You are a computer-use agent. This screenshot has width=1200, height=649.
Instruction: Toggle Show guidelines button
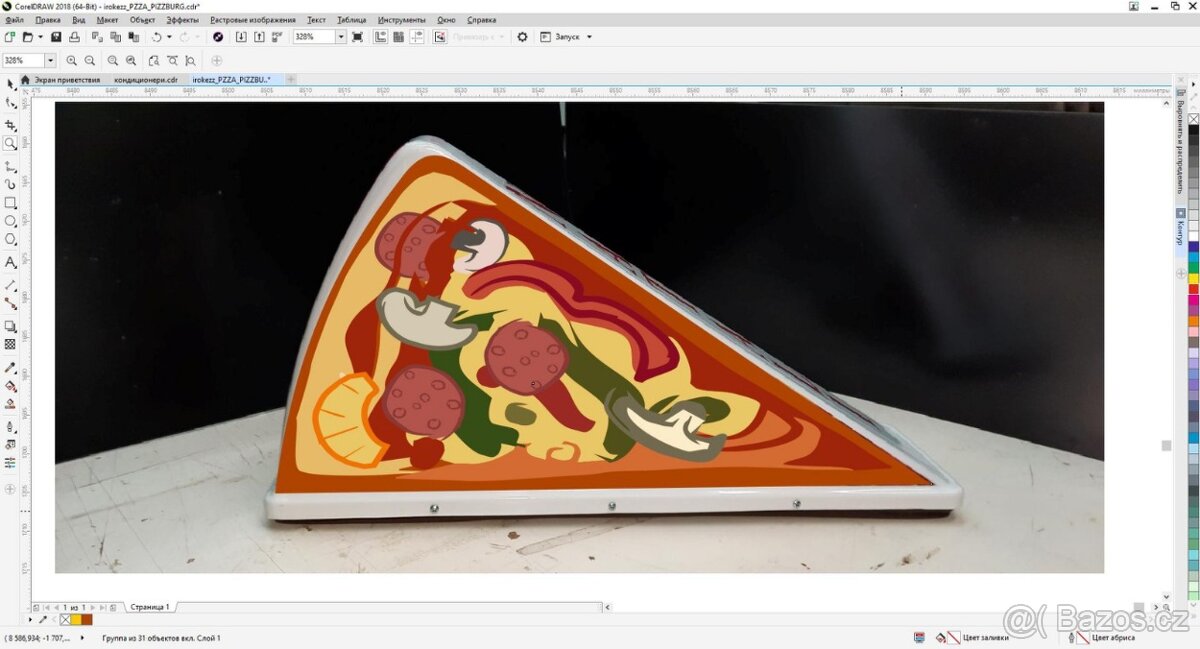click(x=417, y=37)
